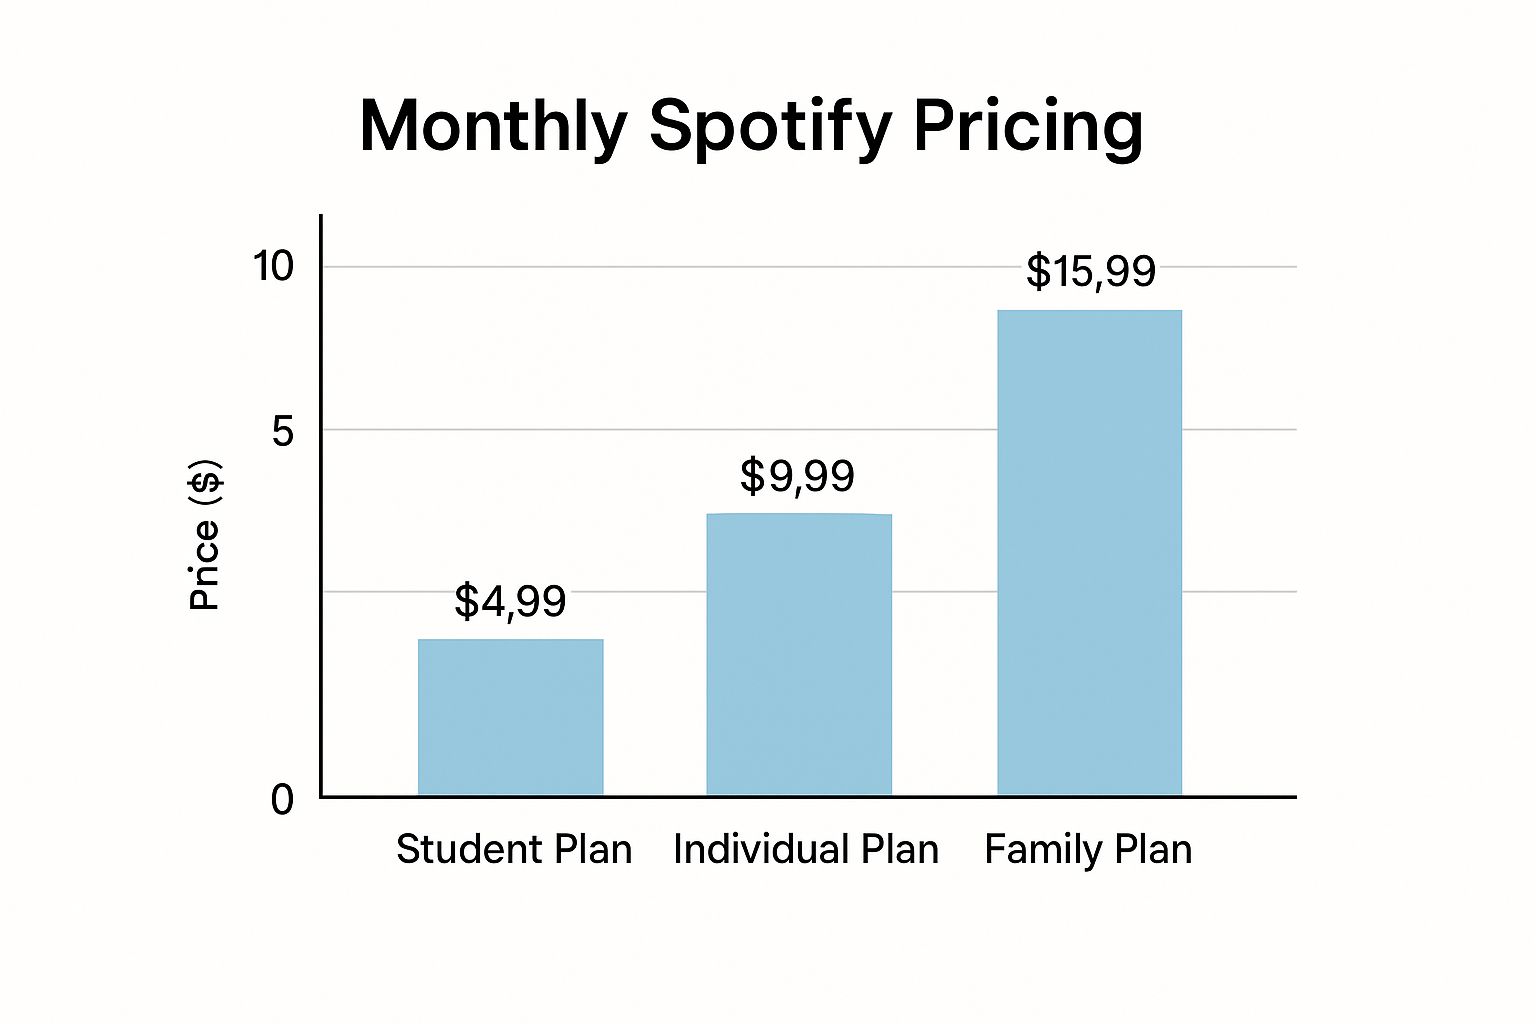Click the word Pricing in the title
The height and width of the screenshot is (1024, 1536).
[1028, 127]
